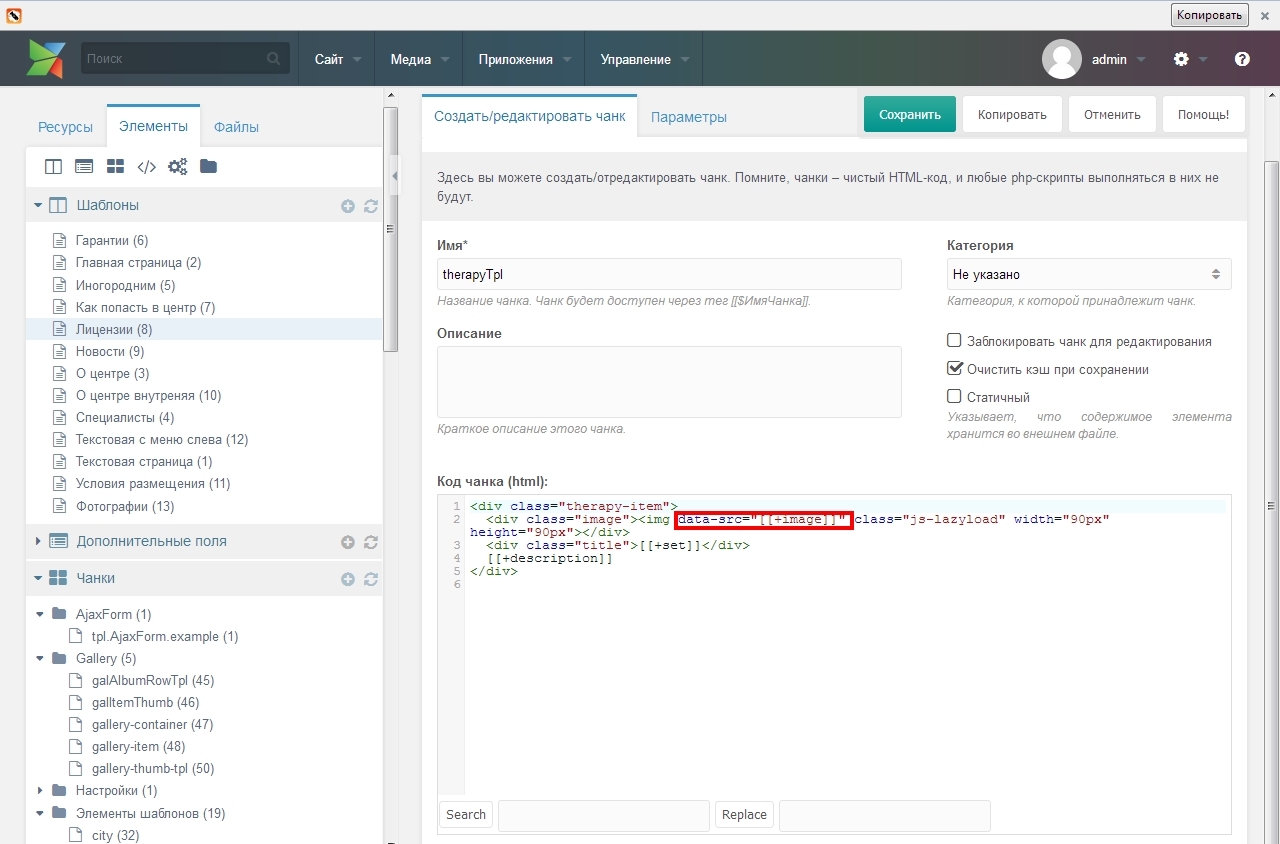The image size is (1280, 844).
Task: Open the help question mark icon
Action: pos(1242,59)
